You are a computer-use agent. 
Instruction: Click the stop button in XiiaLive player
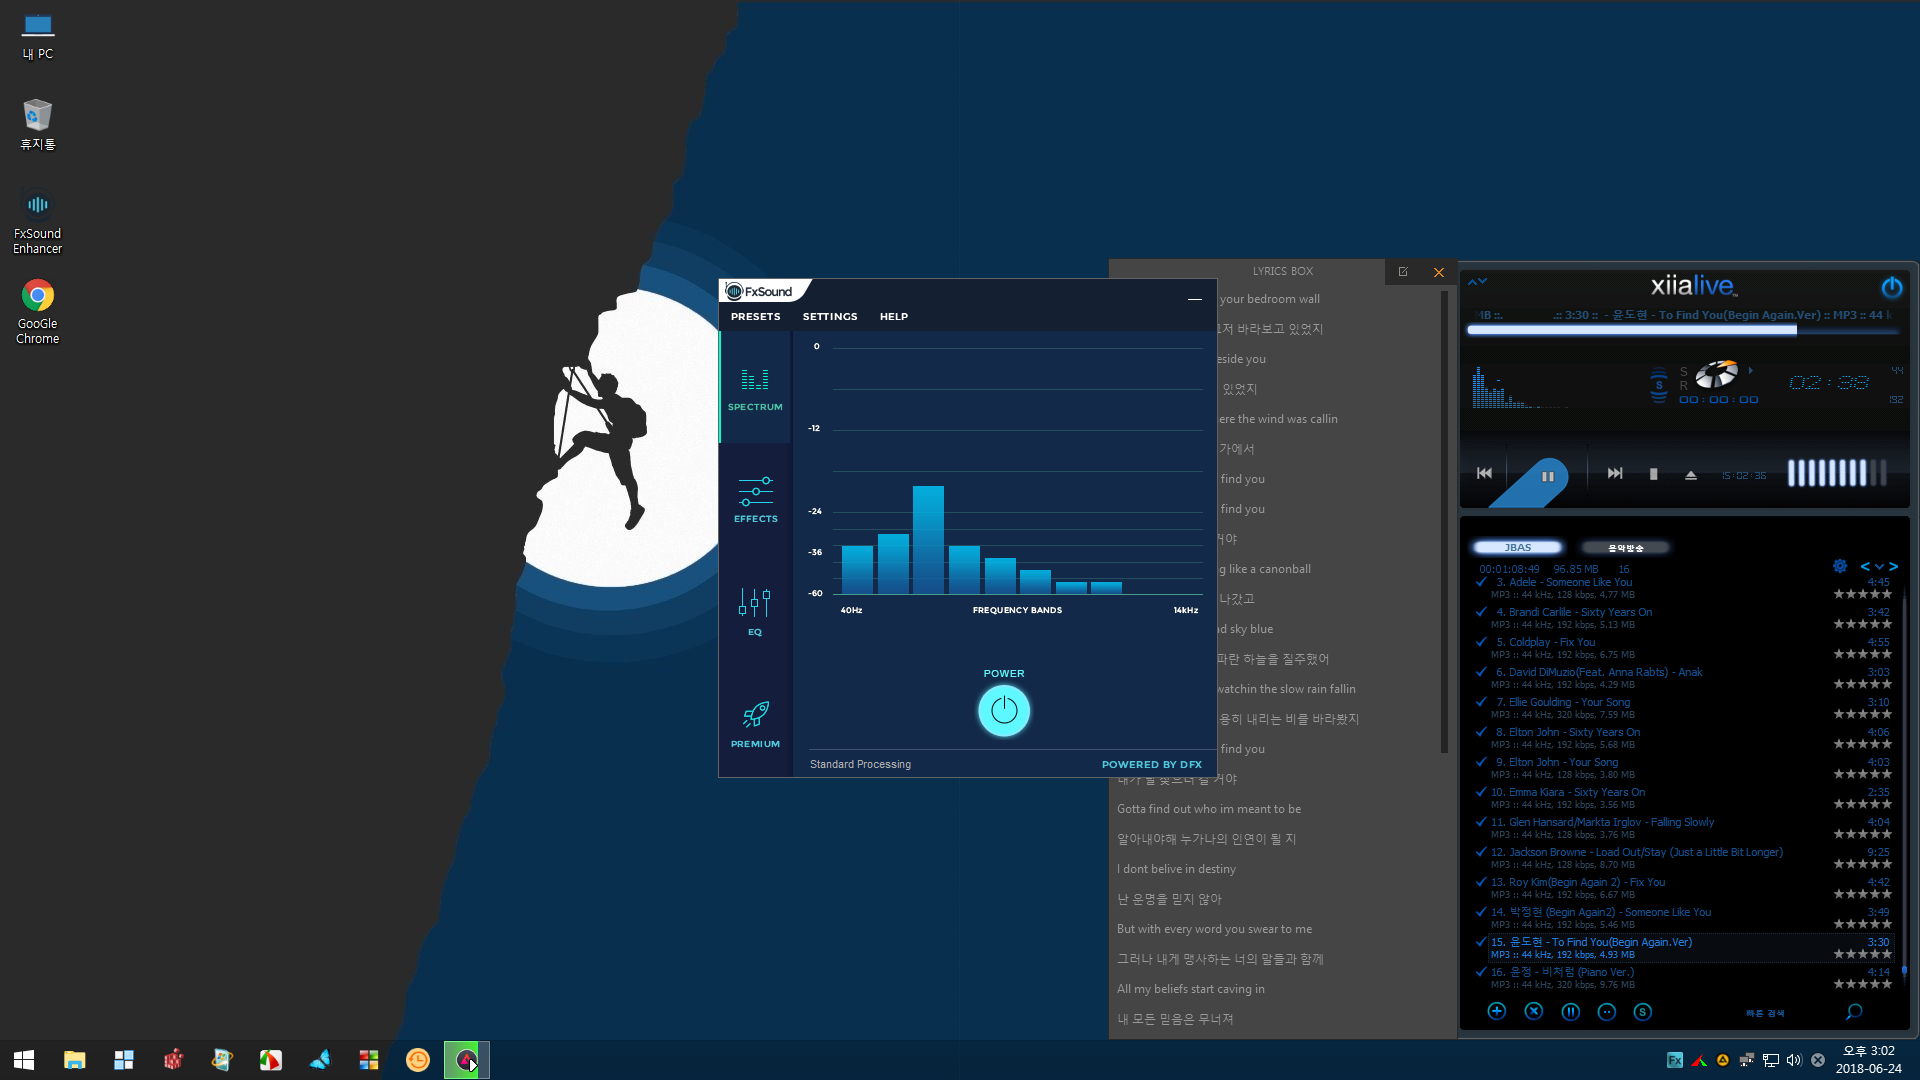pos(1652,473)
